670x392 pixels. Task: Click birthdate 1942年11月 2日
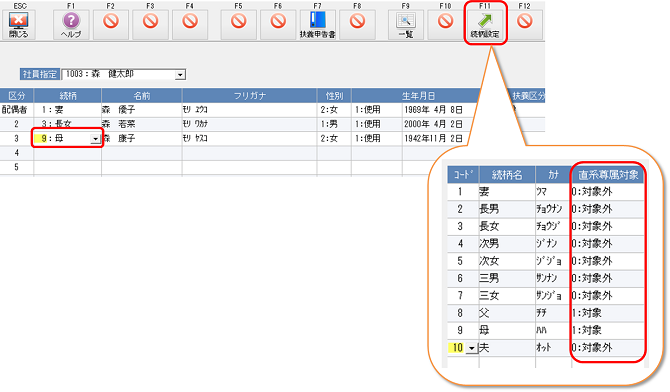click(x=433, y=139)
